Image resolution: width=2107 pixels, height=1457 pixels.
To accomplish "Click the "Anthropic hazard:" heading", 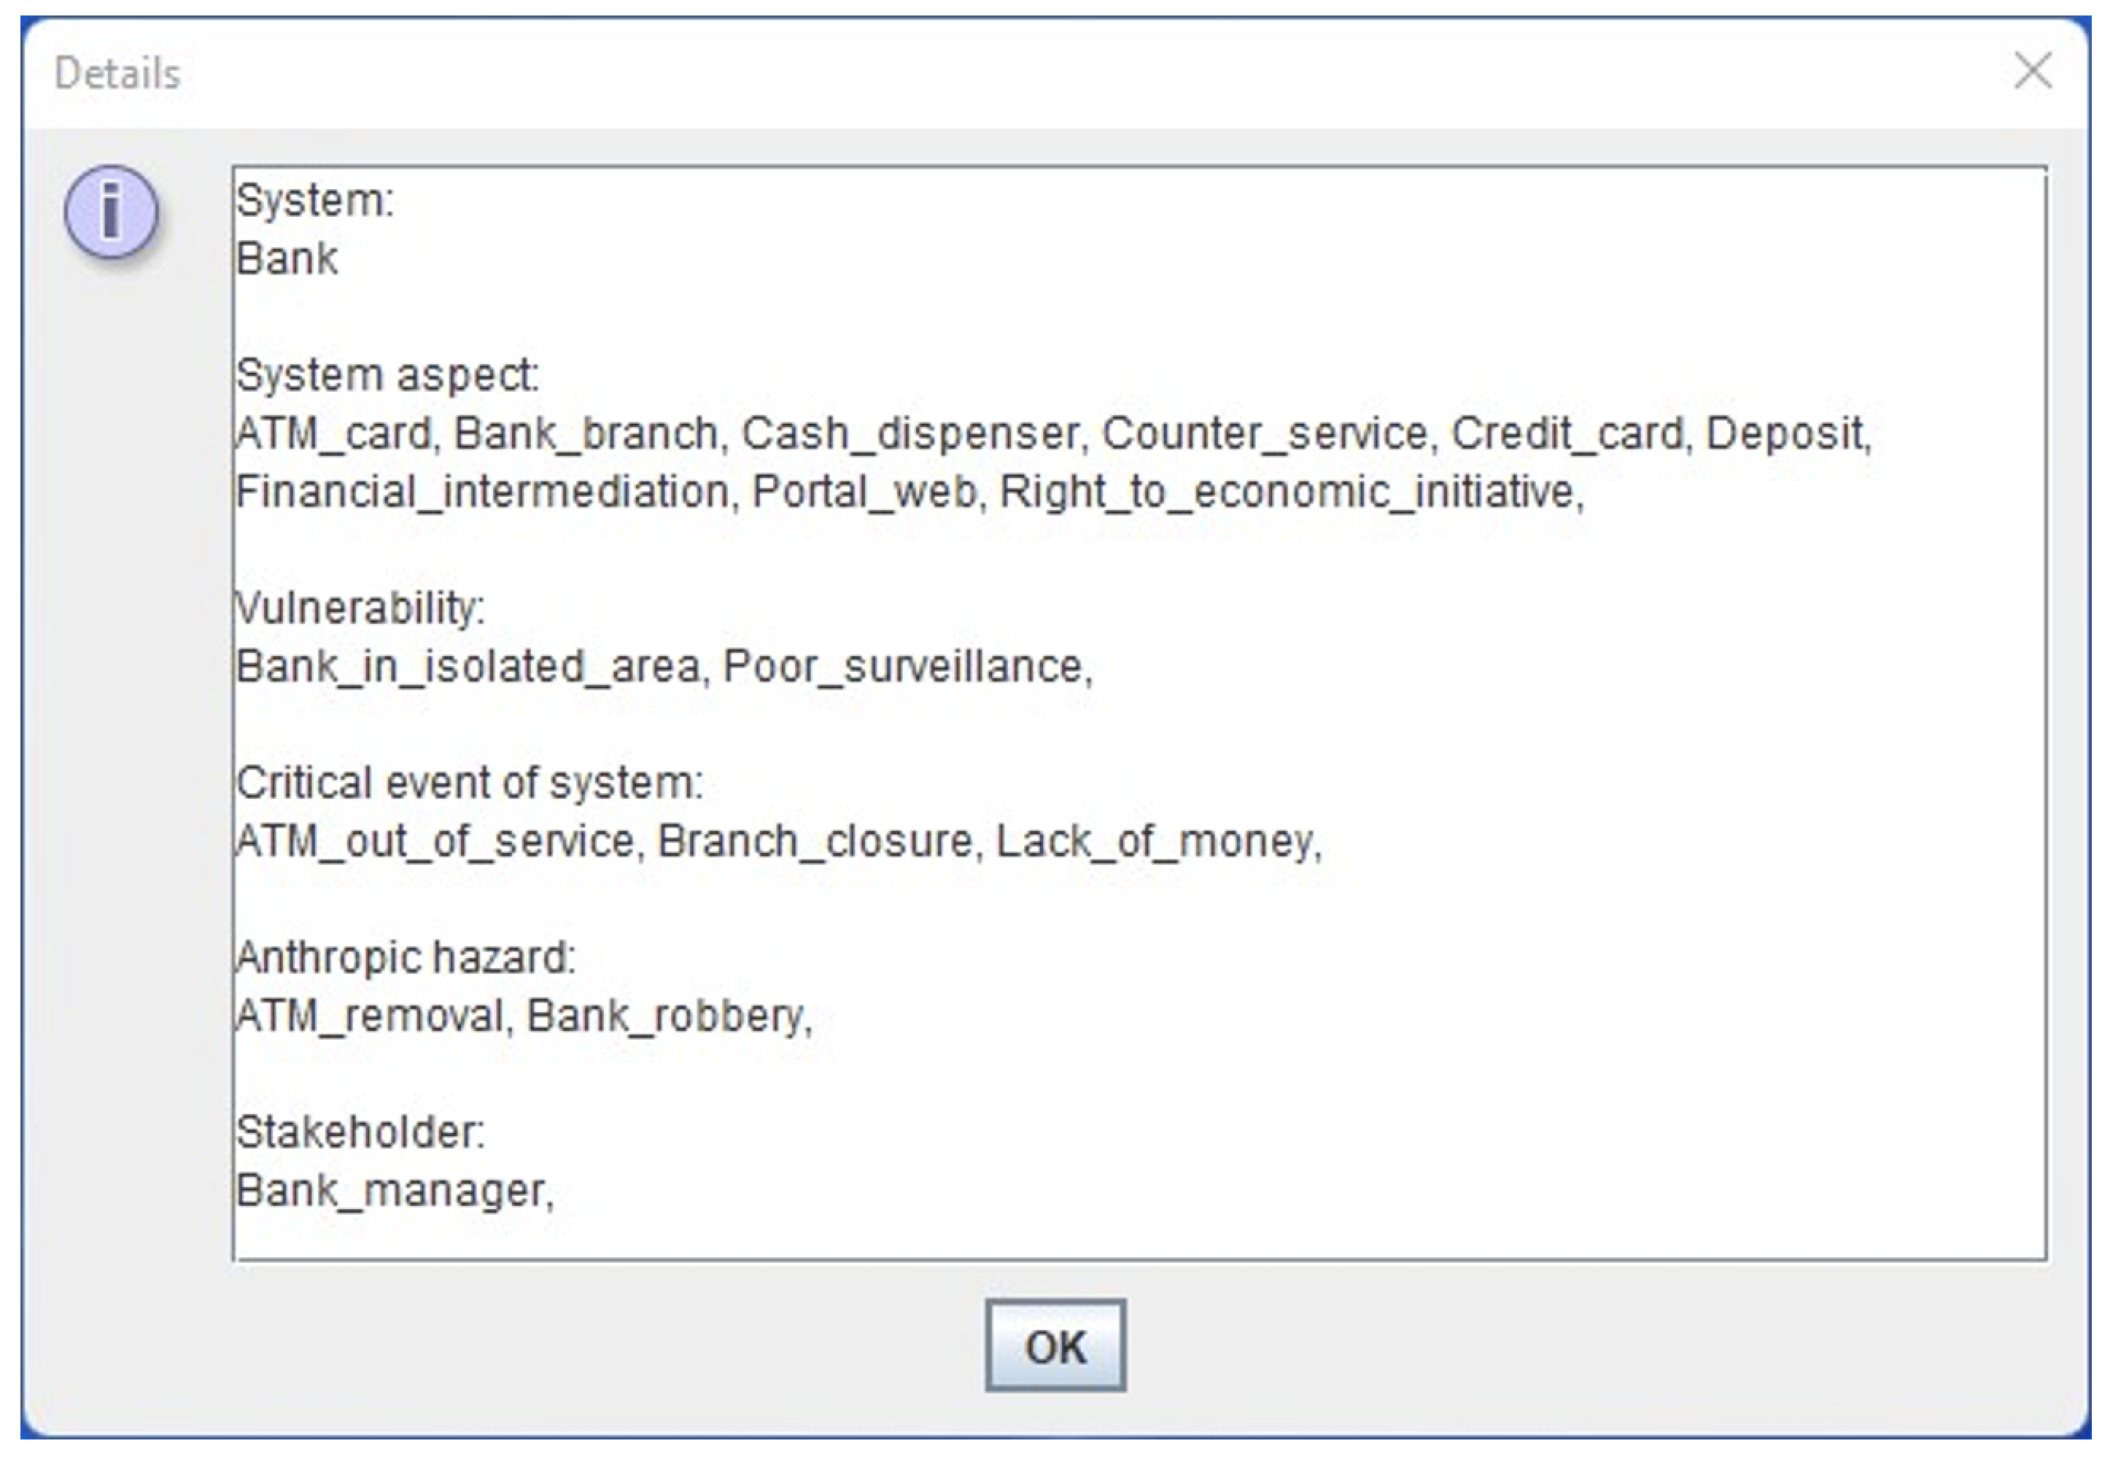I will pyautogui.click(x=405, y=958).
